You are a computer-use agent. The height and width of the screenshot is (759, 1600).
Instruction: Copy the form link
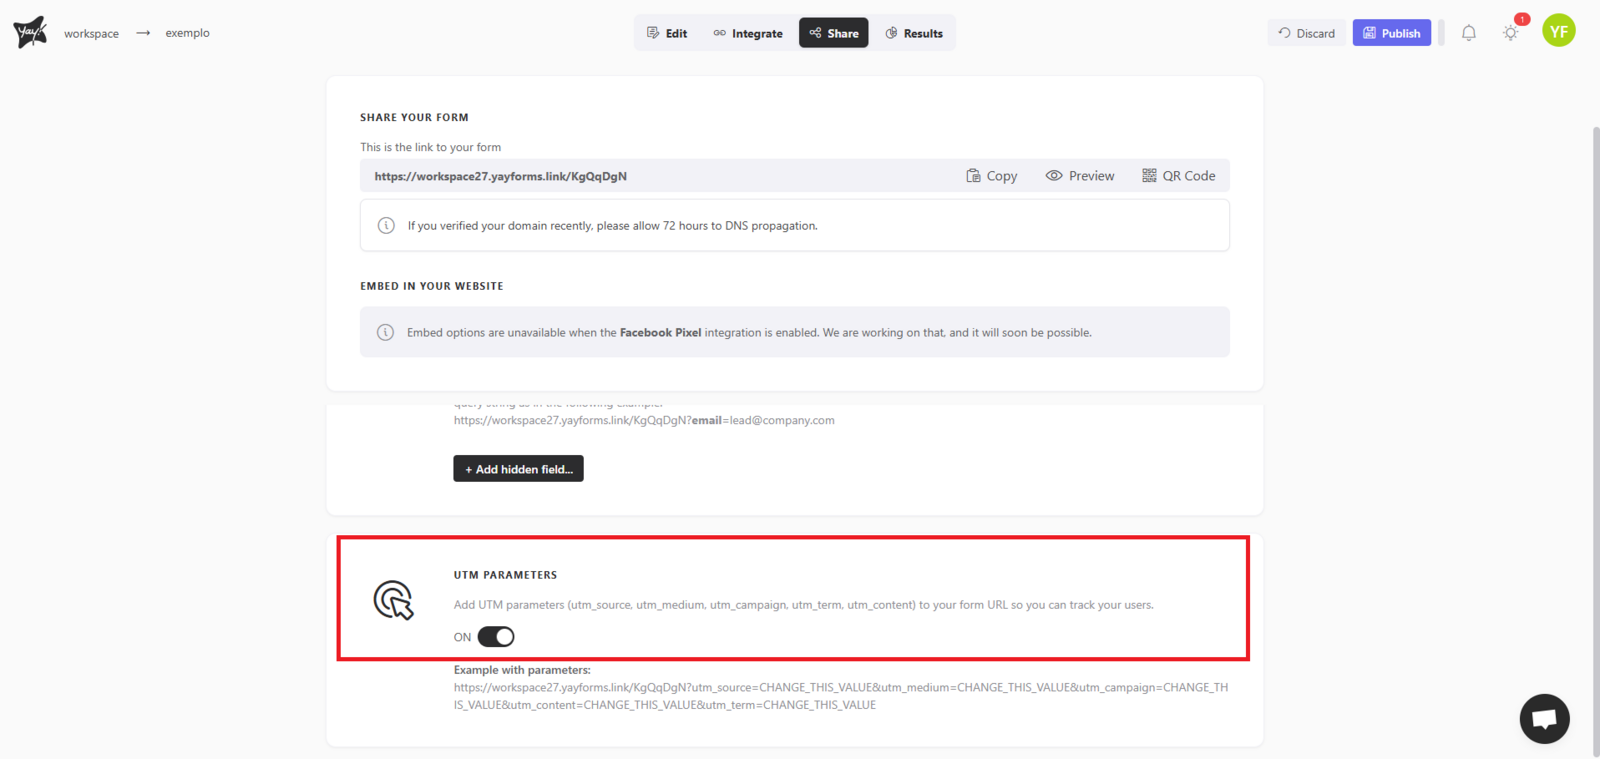coord(991,176)
